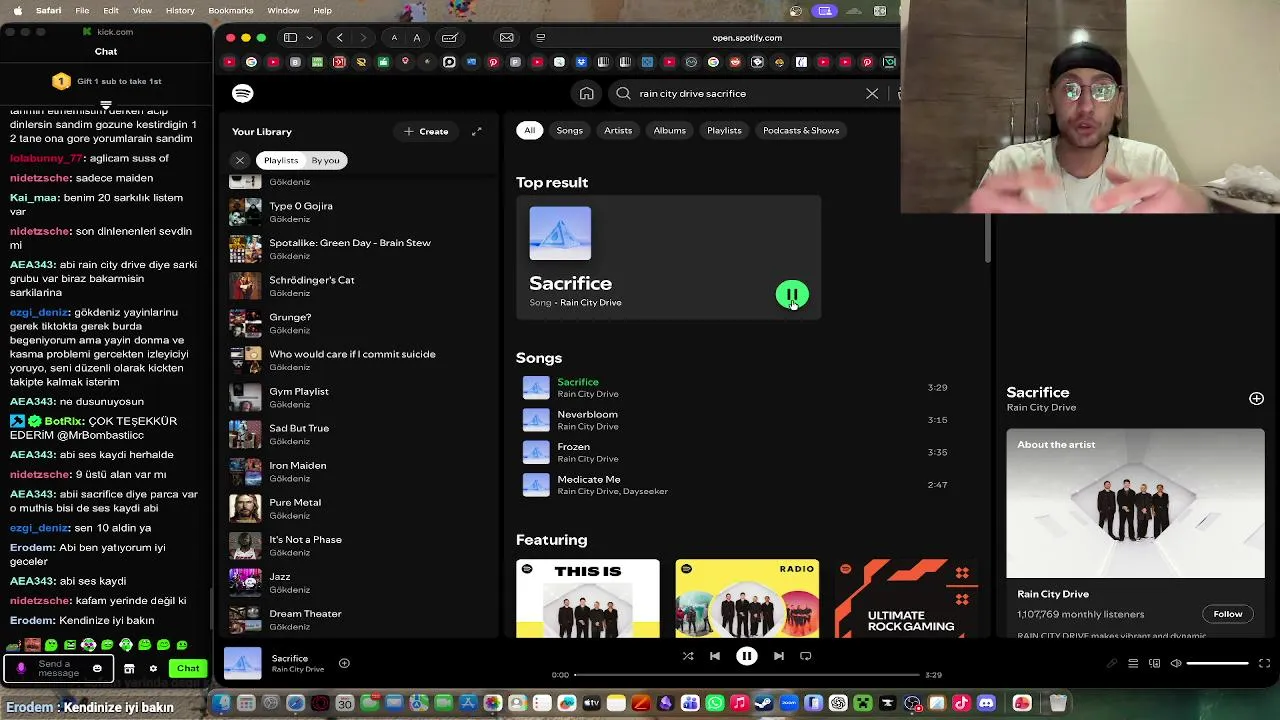Toggle repeat in the player bar

click(x=805, y=656)
